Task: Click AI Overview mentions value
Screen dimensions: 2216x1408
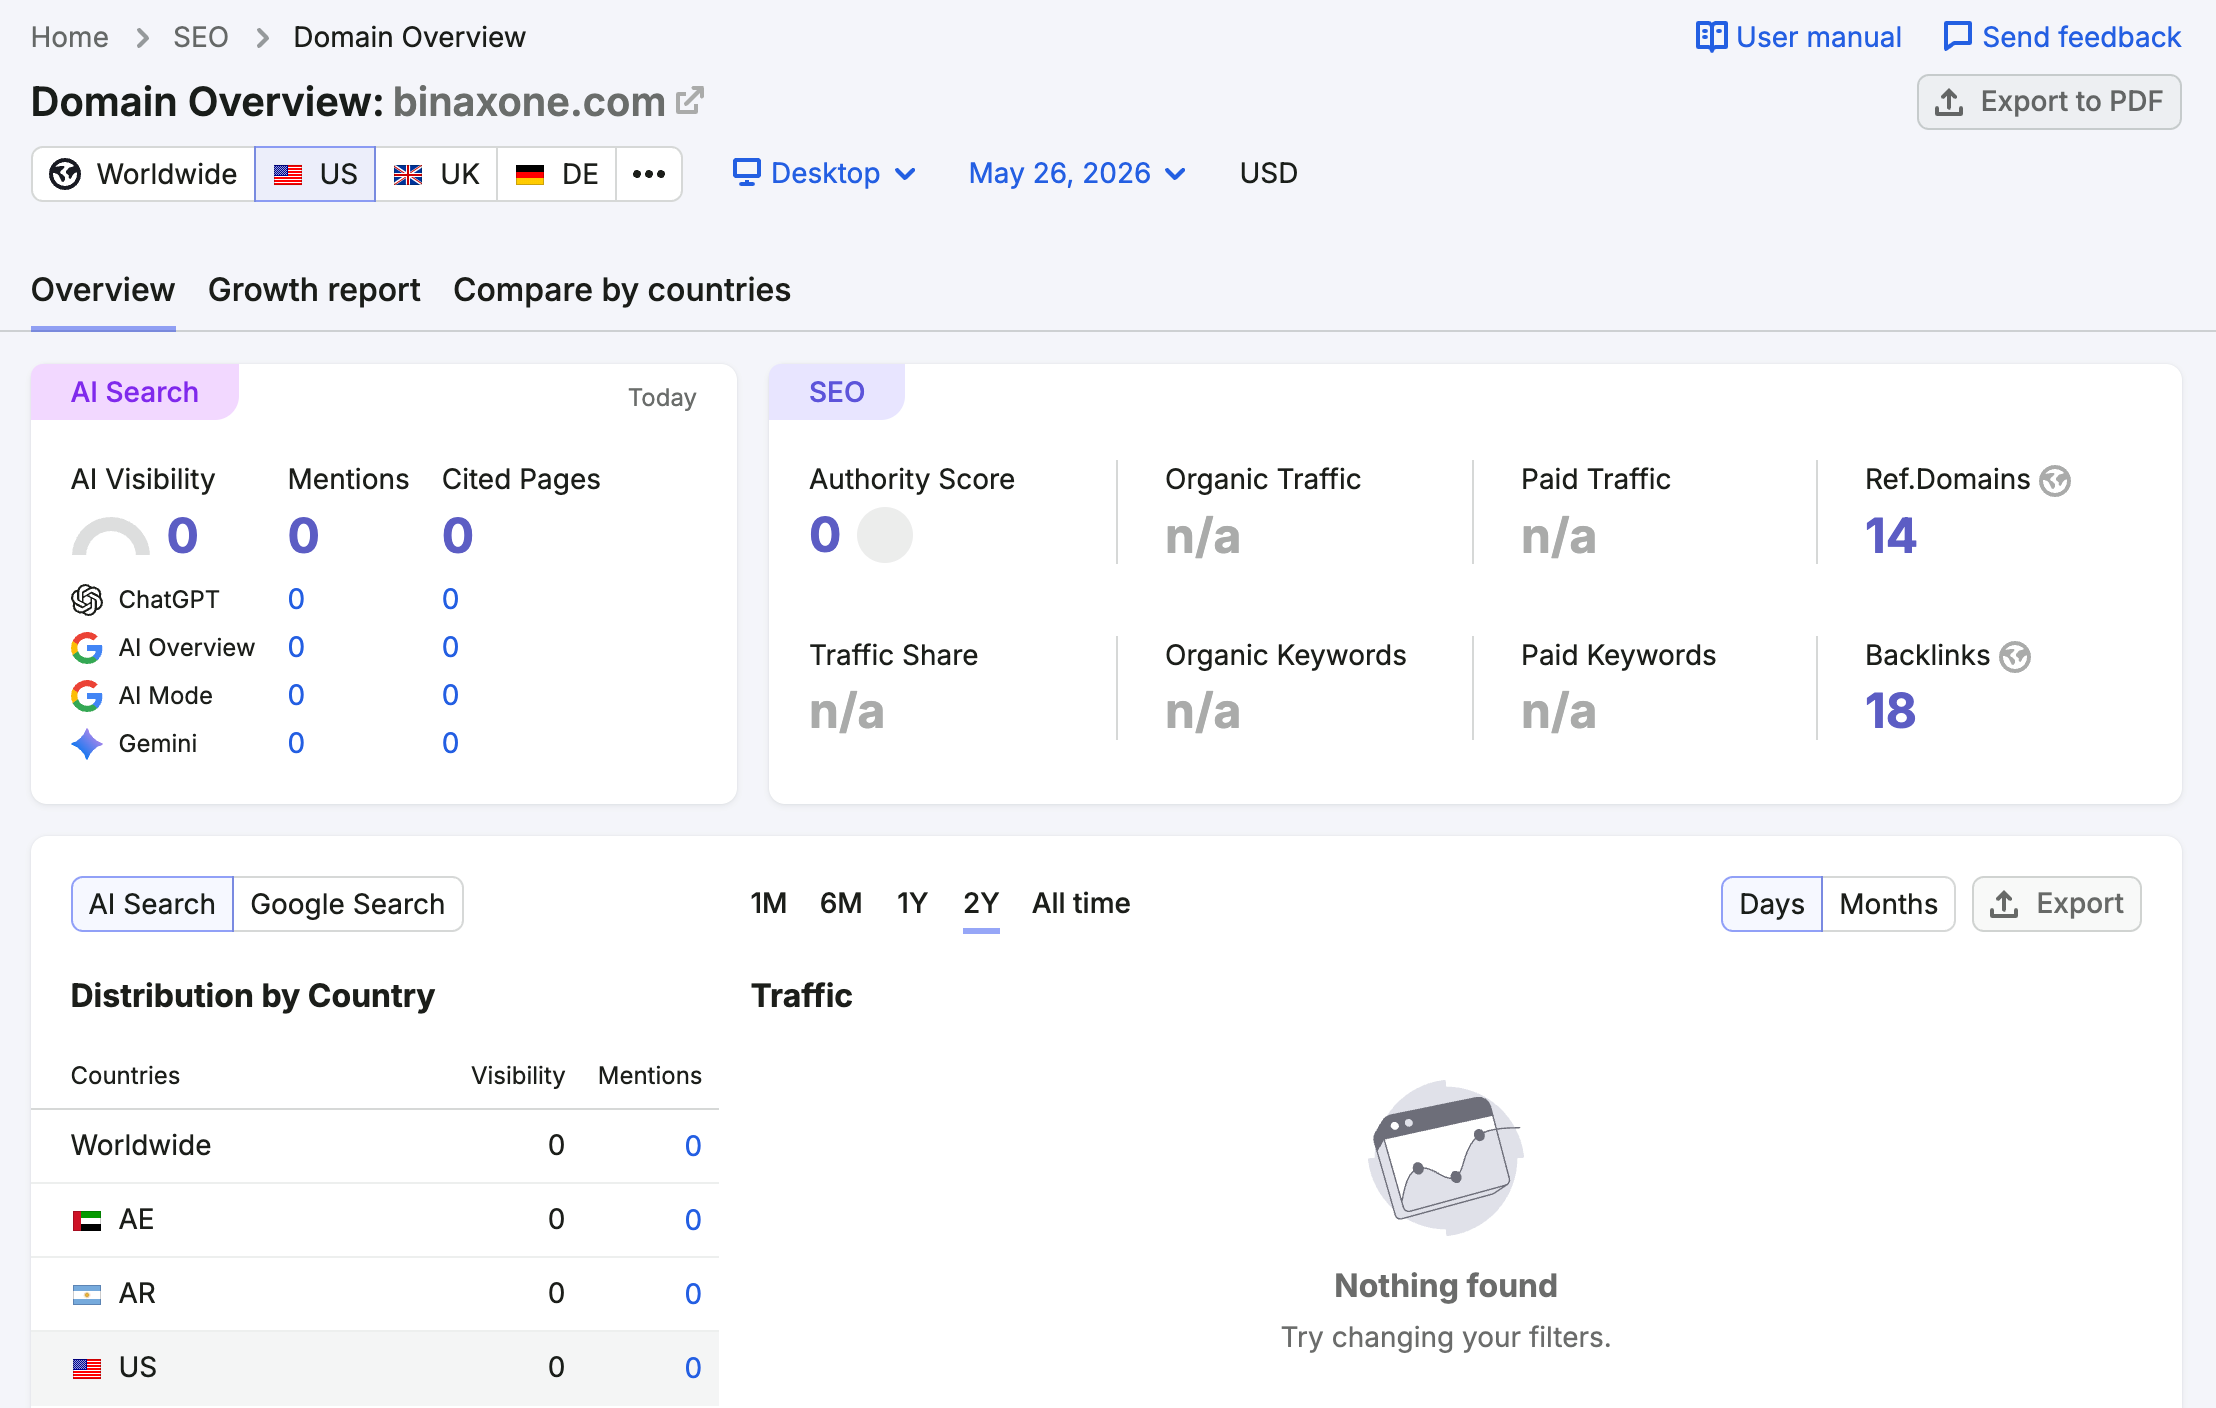Action: (296, 647)
